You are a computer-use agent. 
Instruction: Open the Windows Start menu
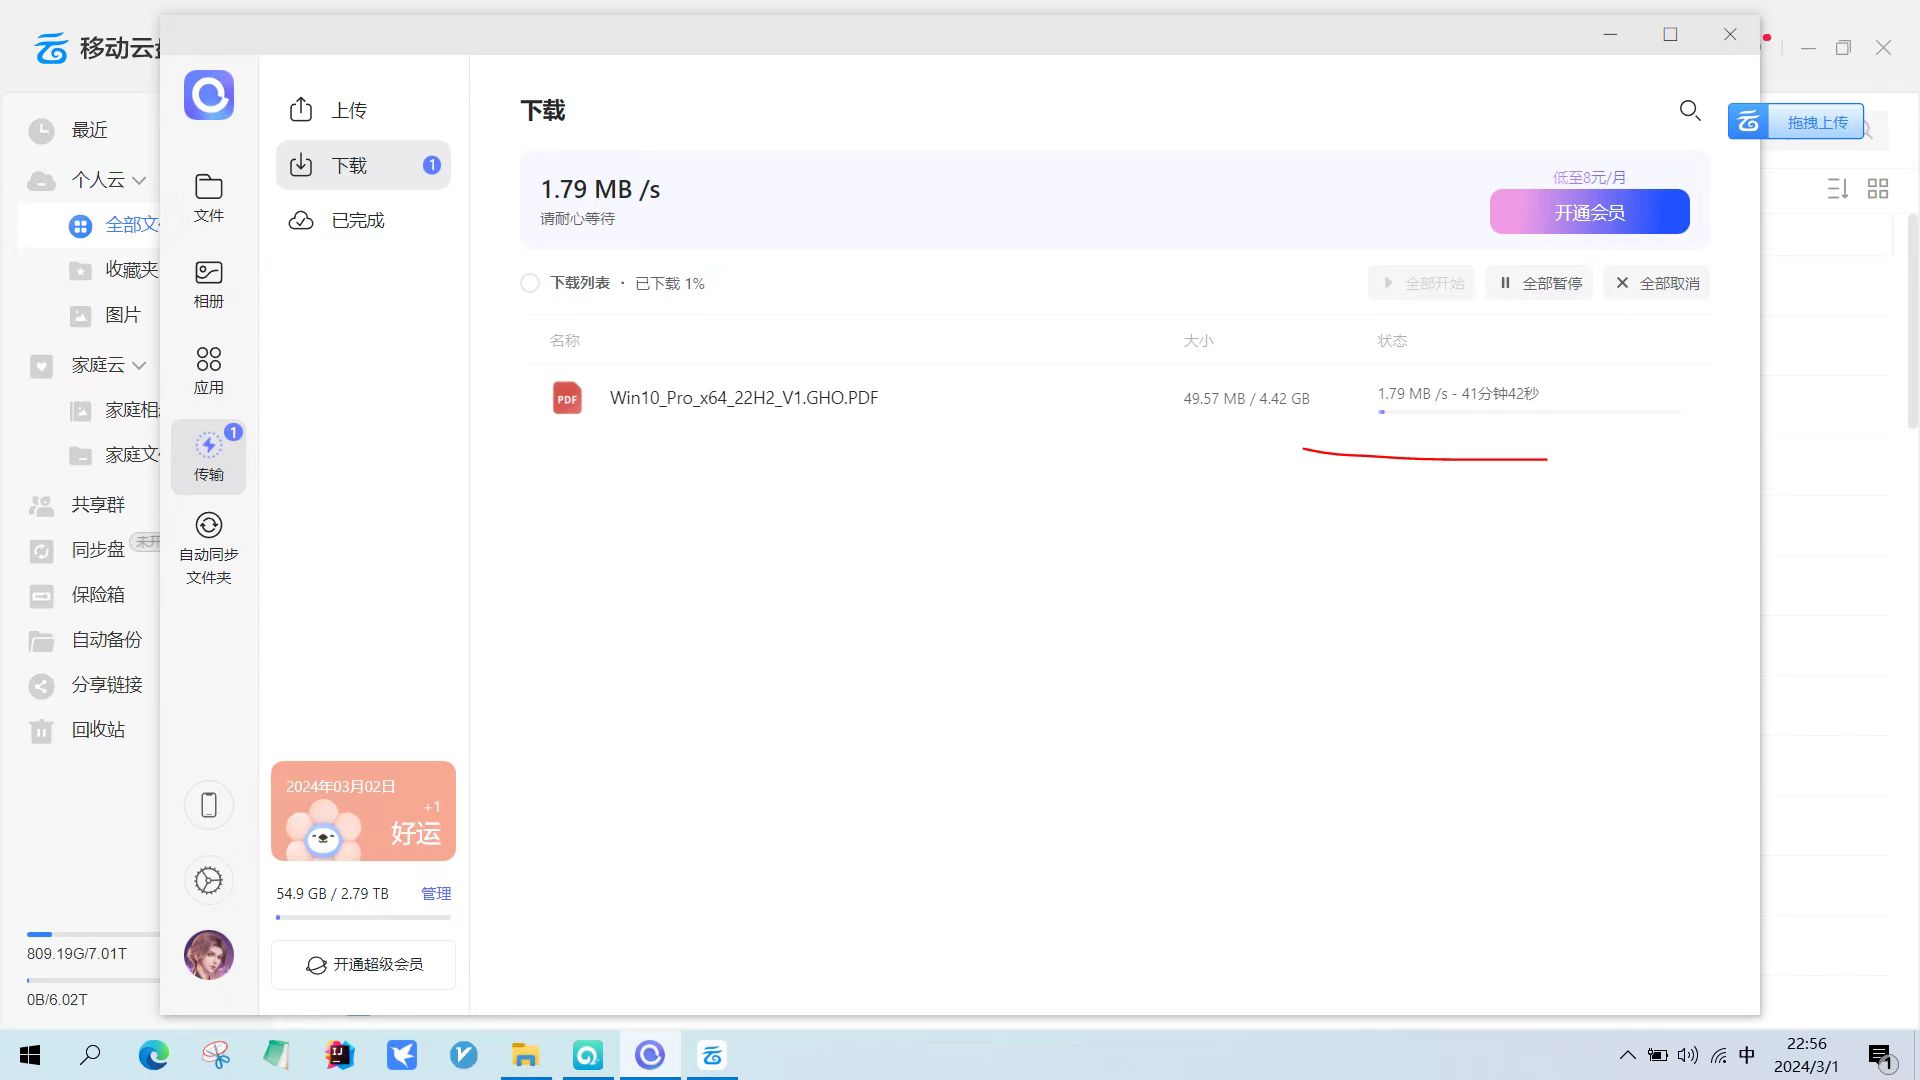30,1055
